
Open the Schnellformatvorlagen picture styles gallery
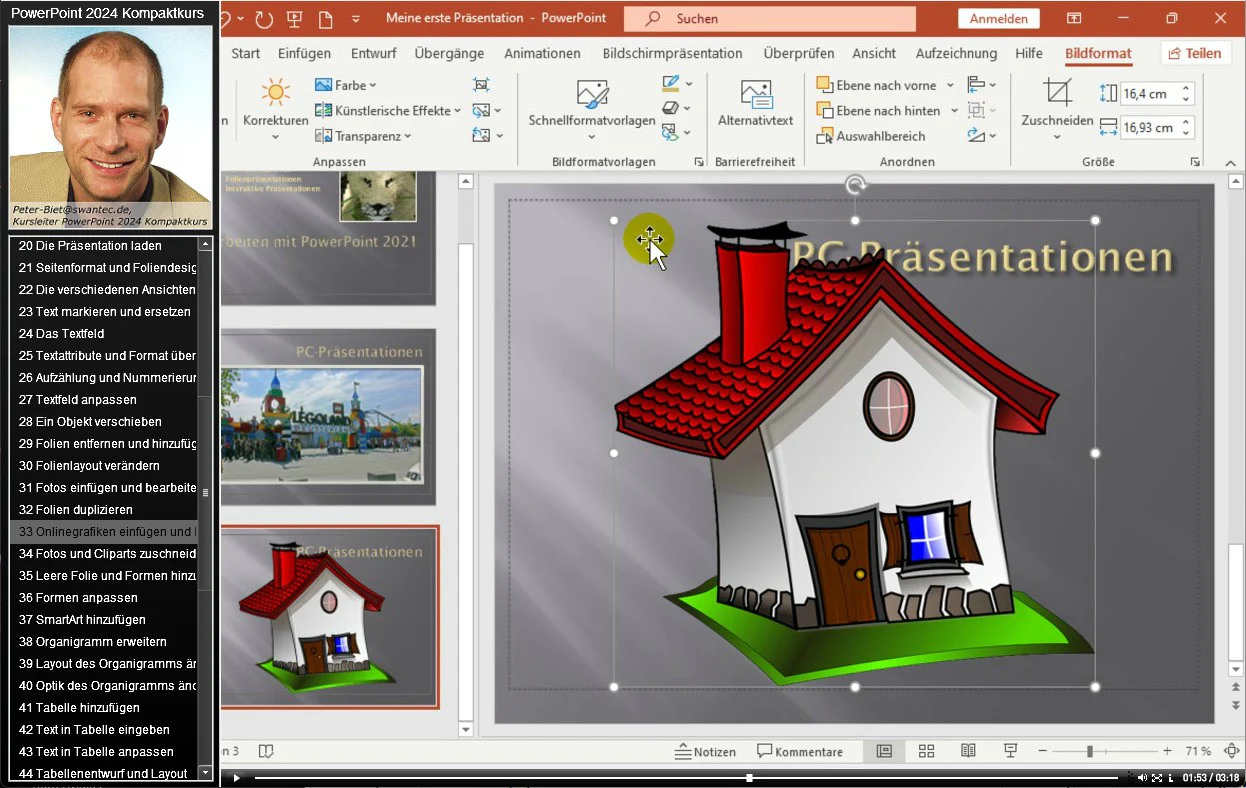click(592, 104)
